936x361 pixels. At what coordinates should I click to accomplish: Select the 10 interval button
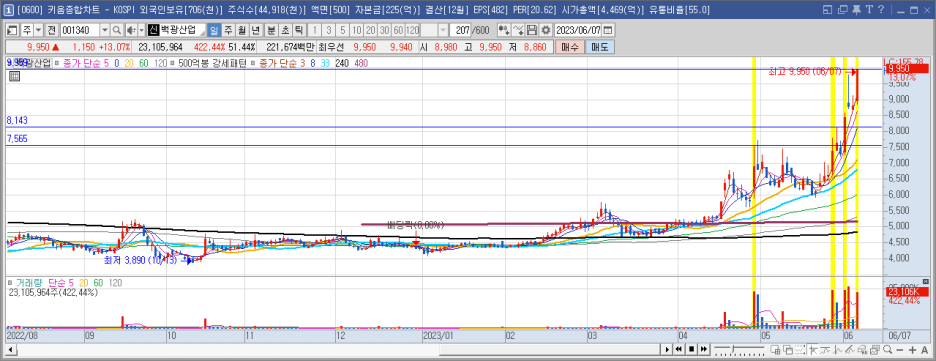pos(356,30)
